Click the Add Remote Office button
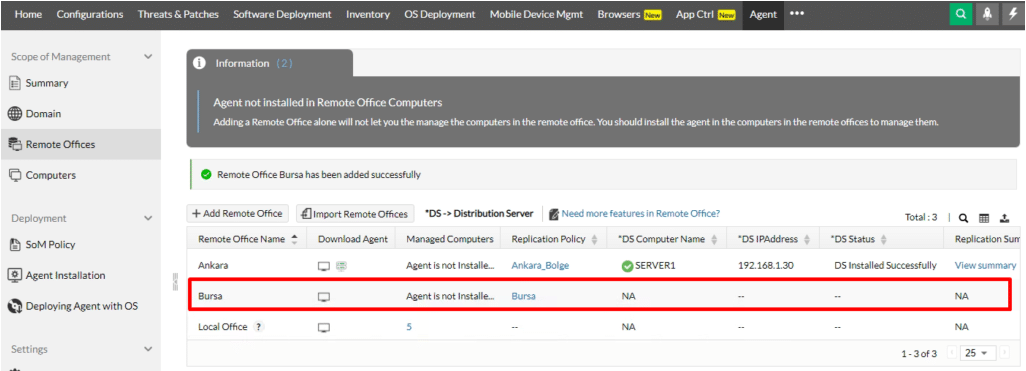The image size is (1026, 371). pyautogui.click(x=238, y=213)
